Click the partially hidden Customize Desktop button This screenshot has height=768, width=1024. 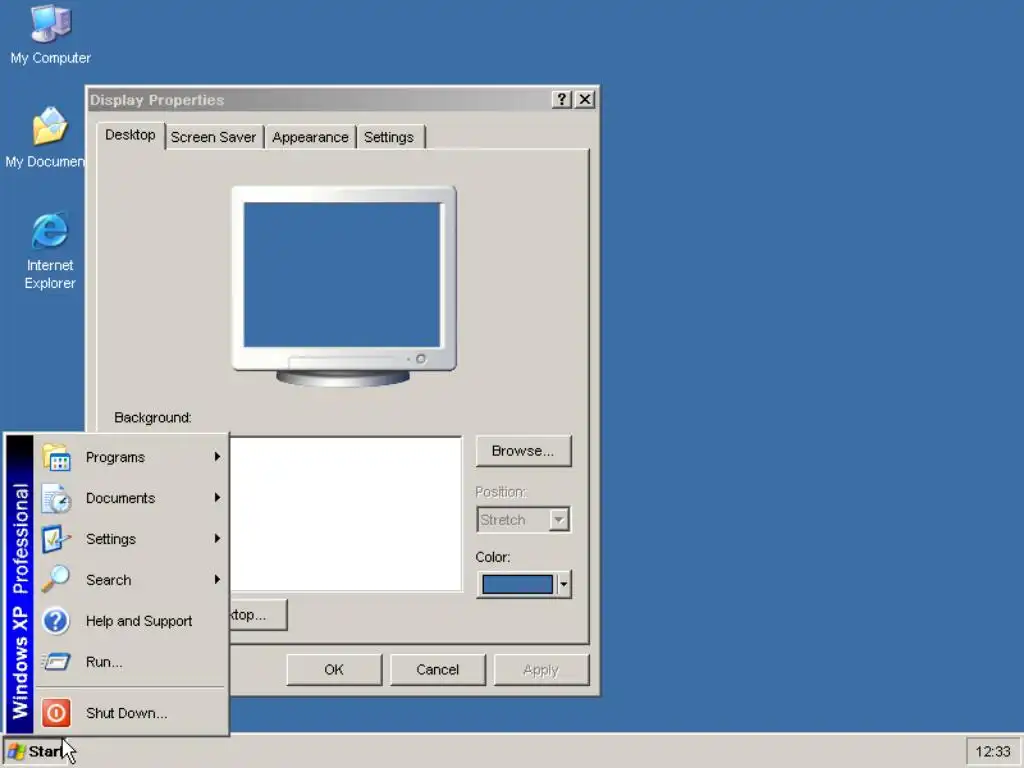[x=258, y=615]
